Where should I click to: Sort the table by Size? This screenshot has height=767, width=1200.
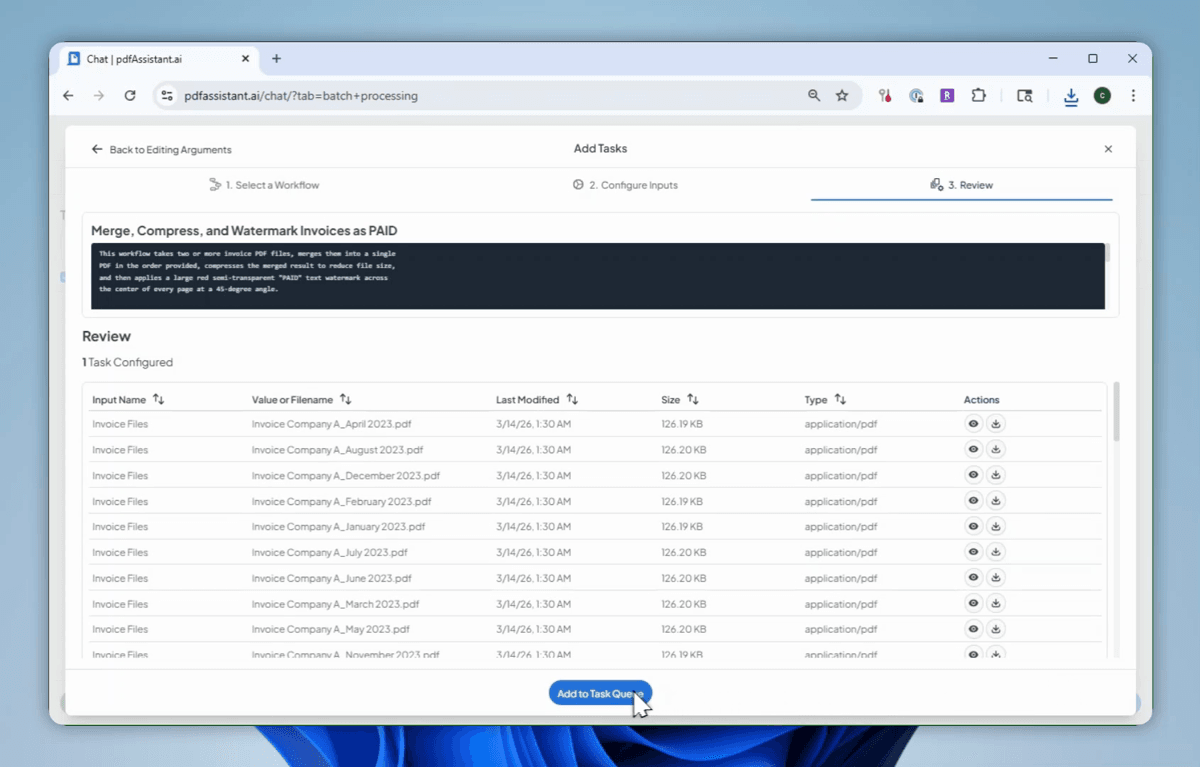(692, 400)
